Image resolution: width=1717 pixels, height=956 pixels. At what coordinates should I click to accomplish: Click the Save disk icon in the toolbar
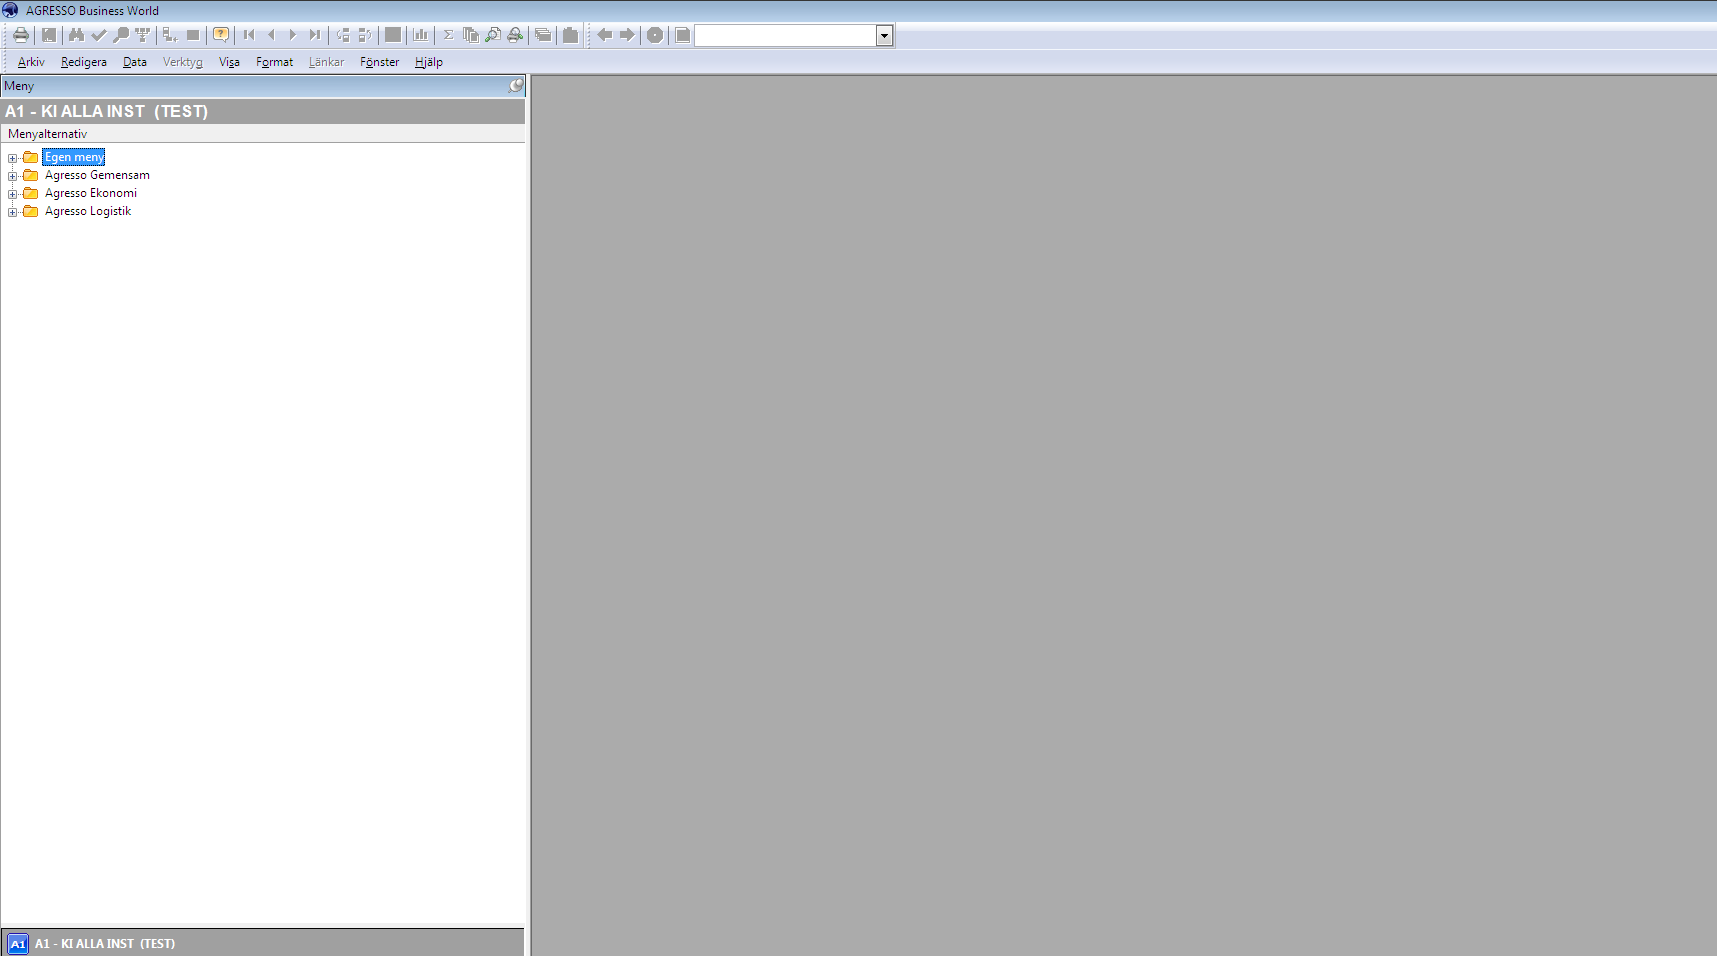(49, 35)
